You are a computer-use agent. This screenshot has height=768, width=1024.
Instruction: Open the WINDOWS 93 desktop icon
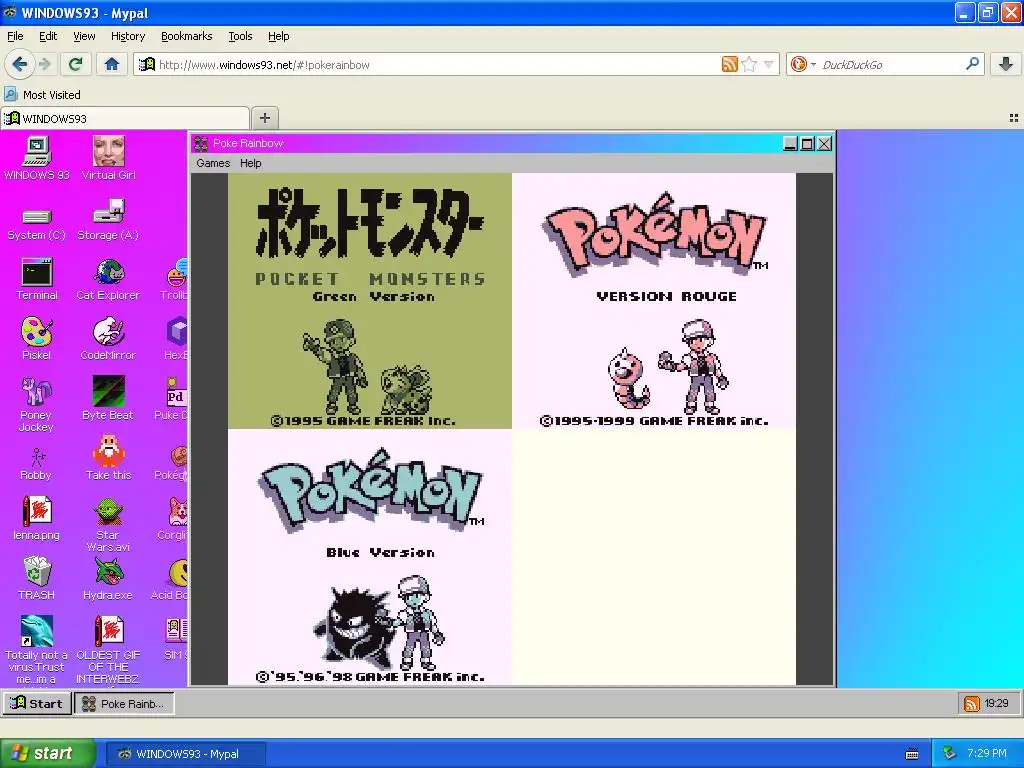coord(37,157)
